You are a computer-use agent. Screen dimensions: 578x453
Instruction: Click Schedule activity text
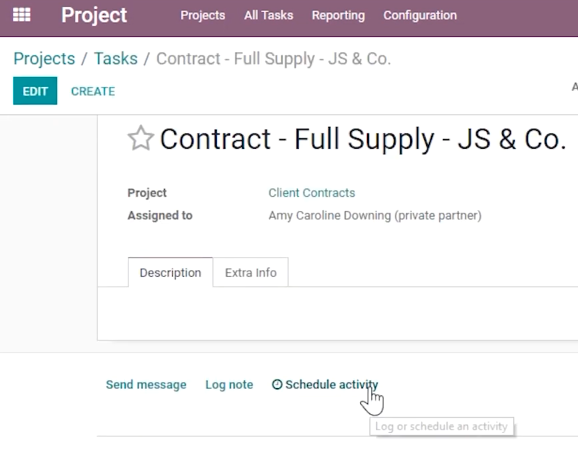tap(332, 384)
